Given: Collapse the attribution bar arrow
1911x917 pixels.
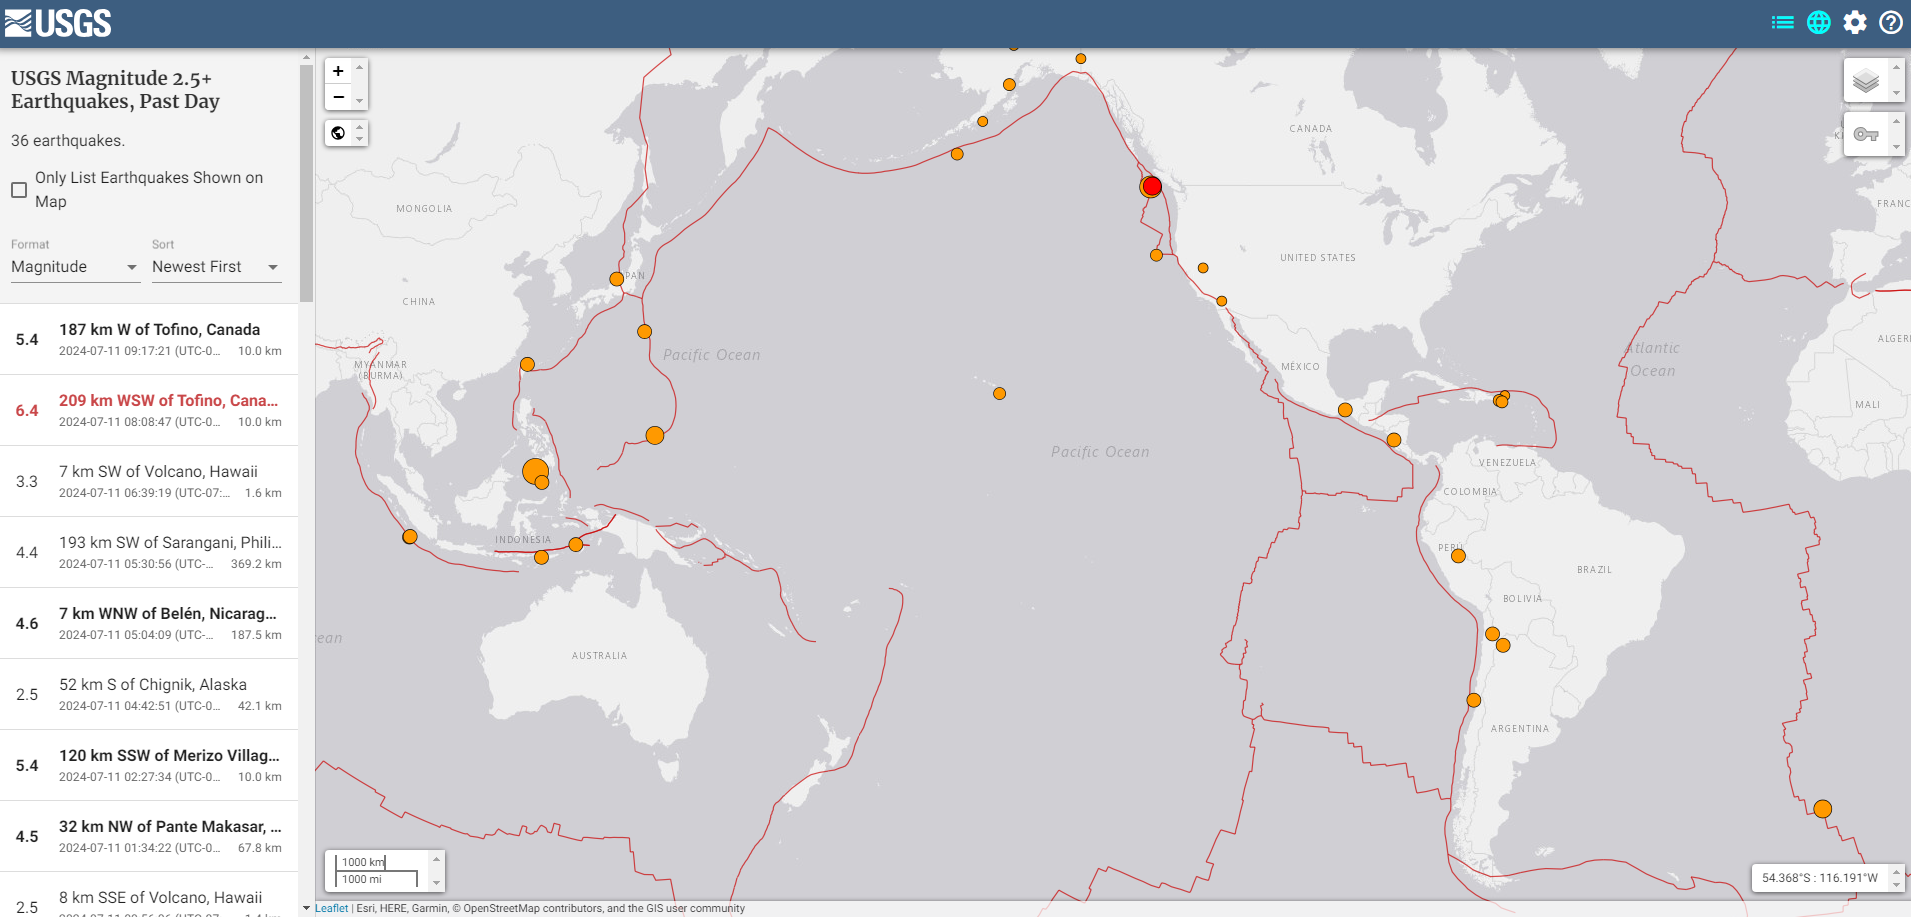Looking at the screenshot, I should [306, 908].
